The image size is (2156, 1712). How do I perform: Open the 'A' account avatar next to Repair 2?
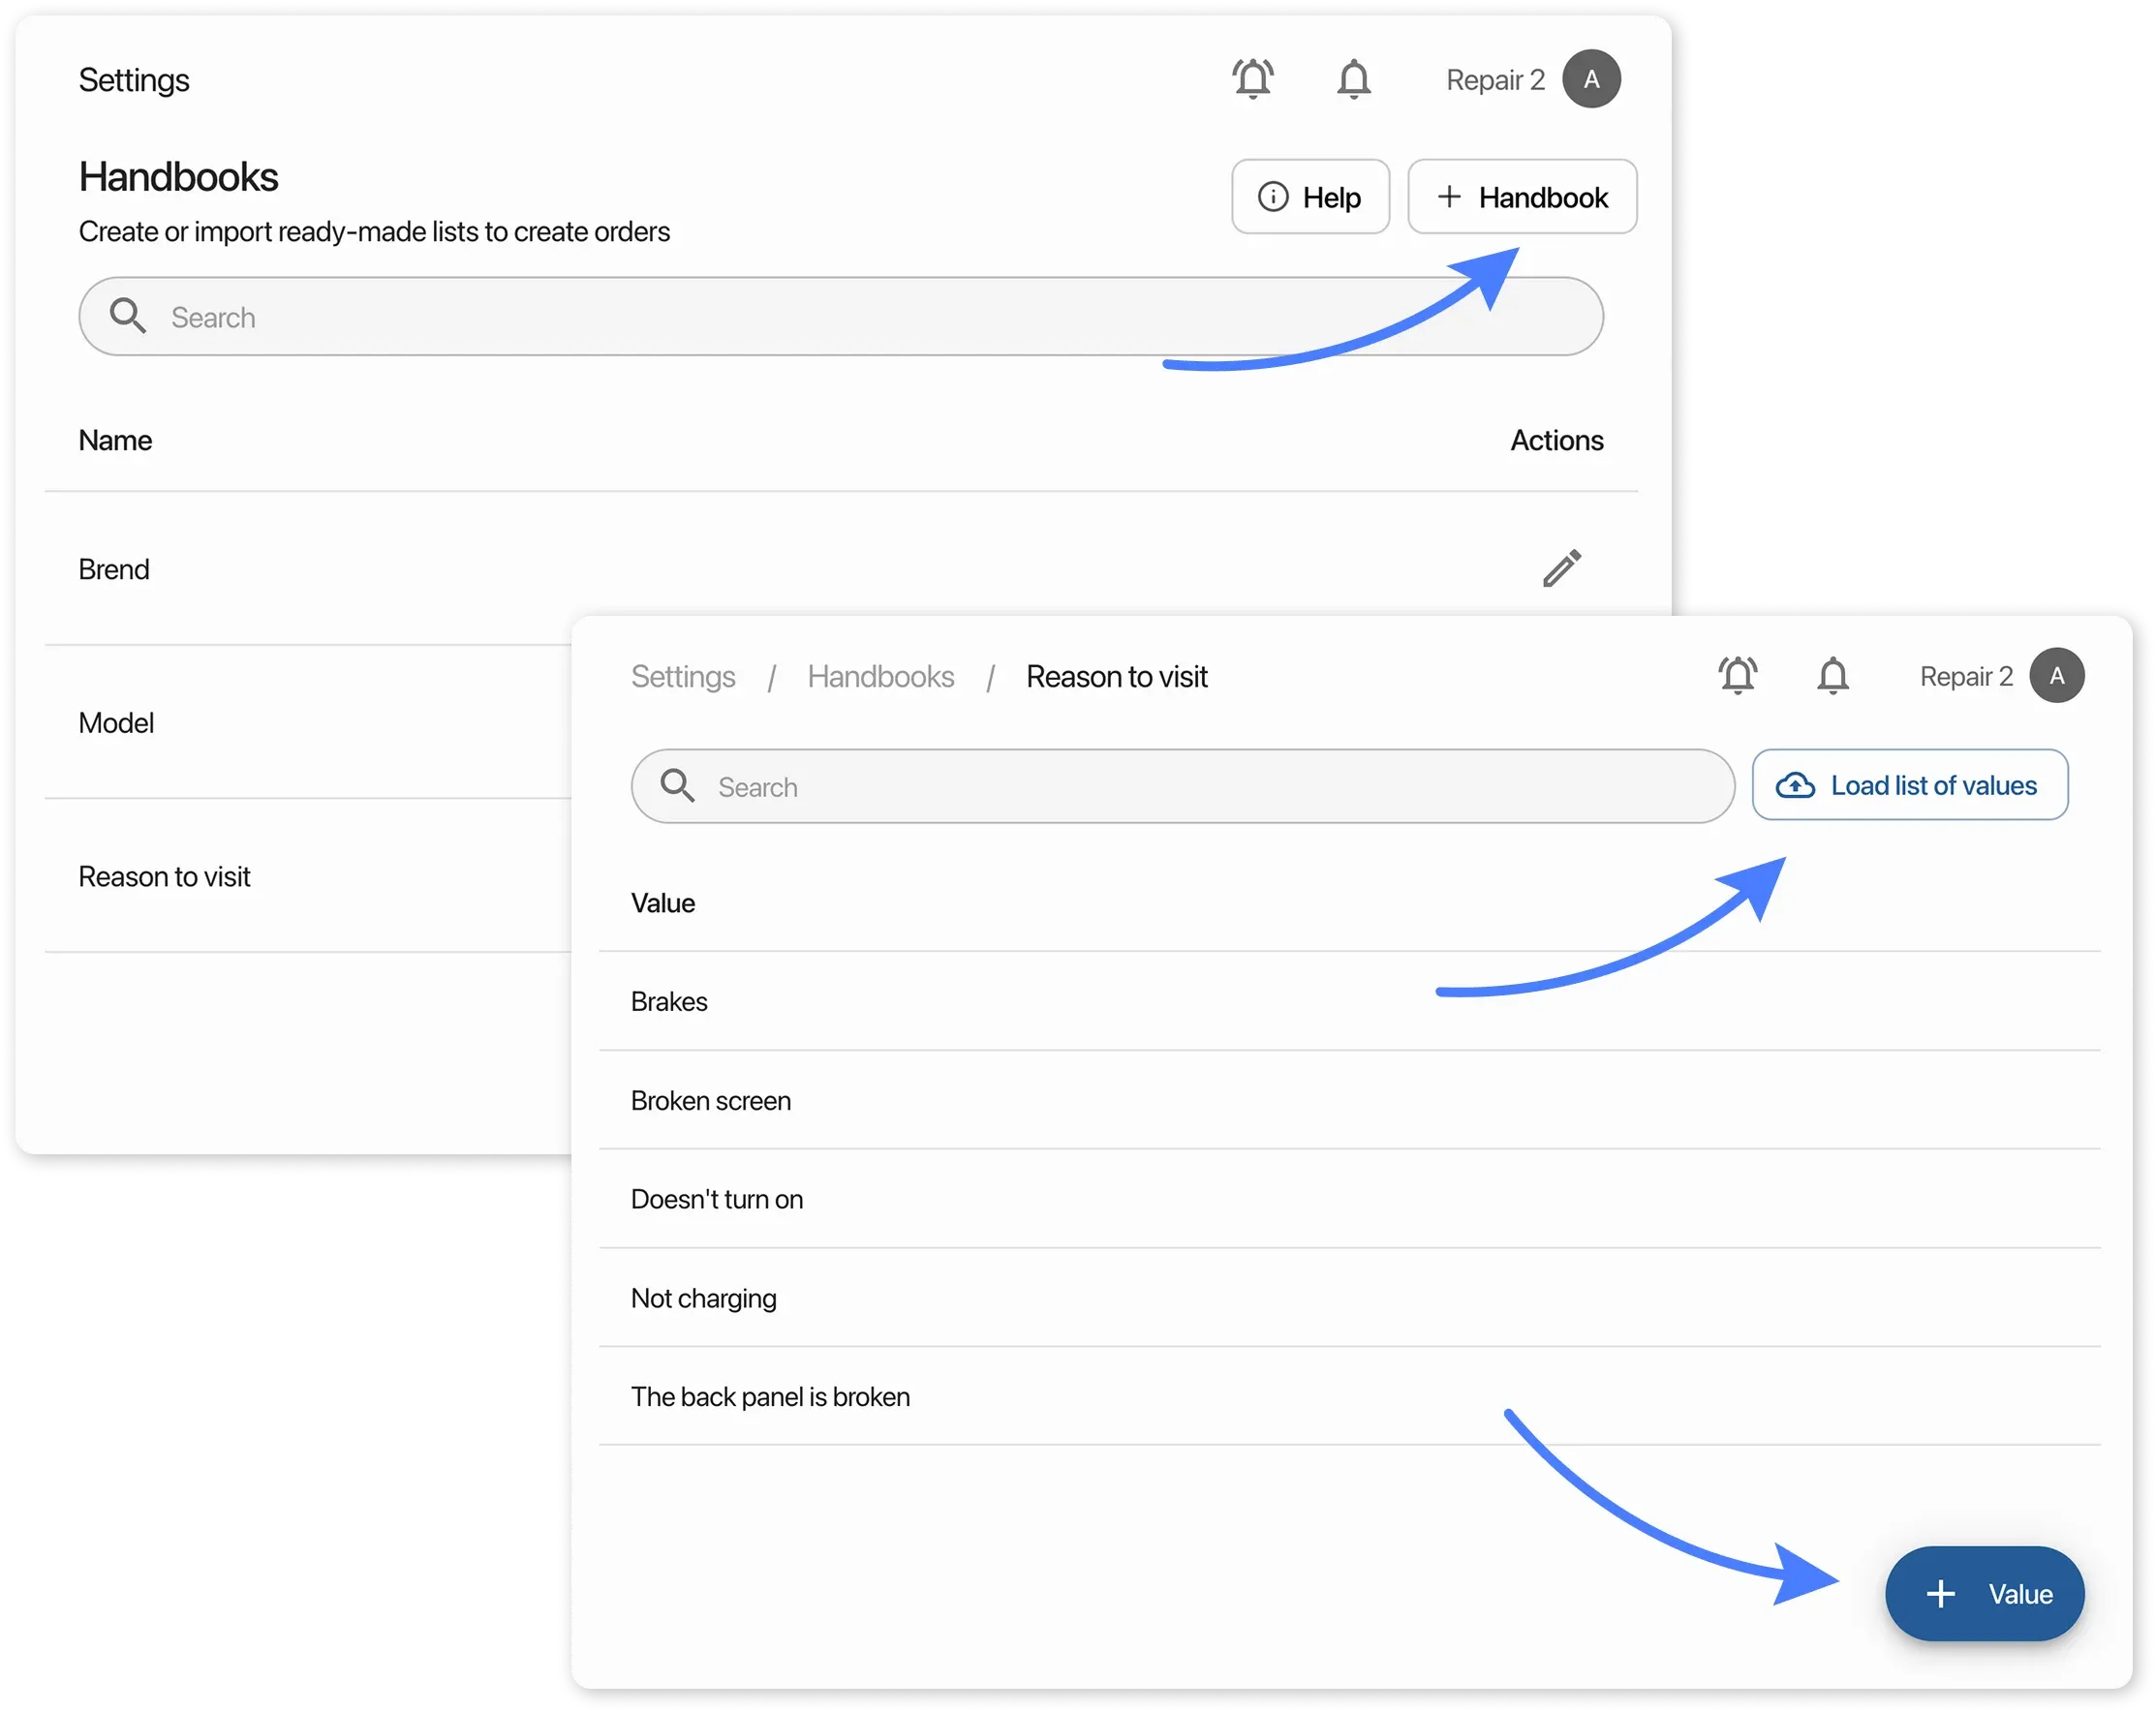1592,79
